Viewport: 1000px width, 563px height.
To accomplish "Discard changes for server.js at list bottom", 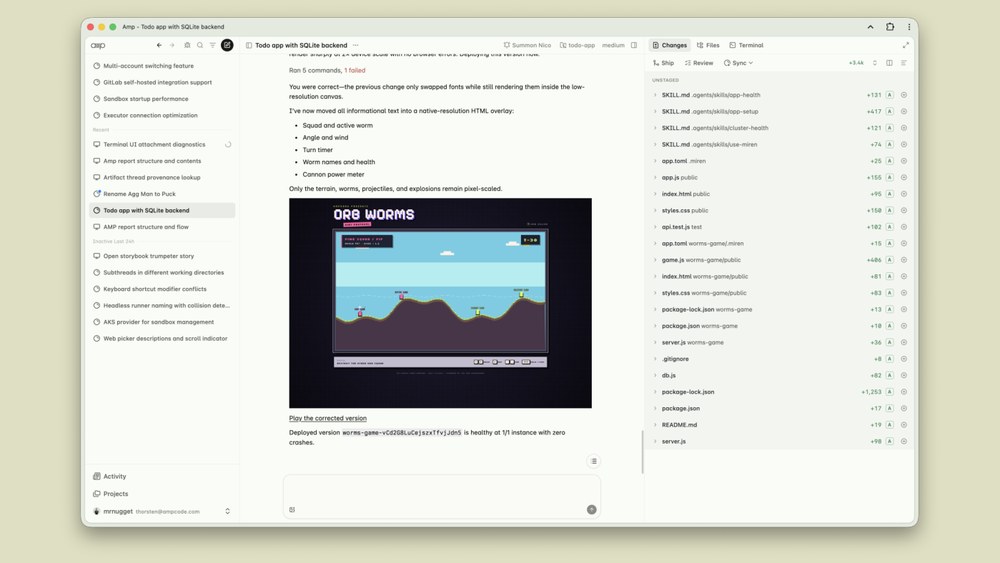I will pos(904,441).
